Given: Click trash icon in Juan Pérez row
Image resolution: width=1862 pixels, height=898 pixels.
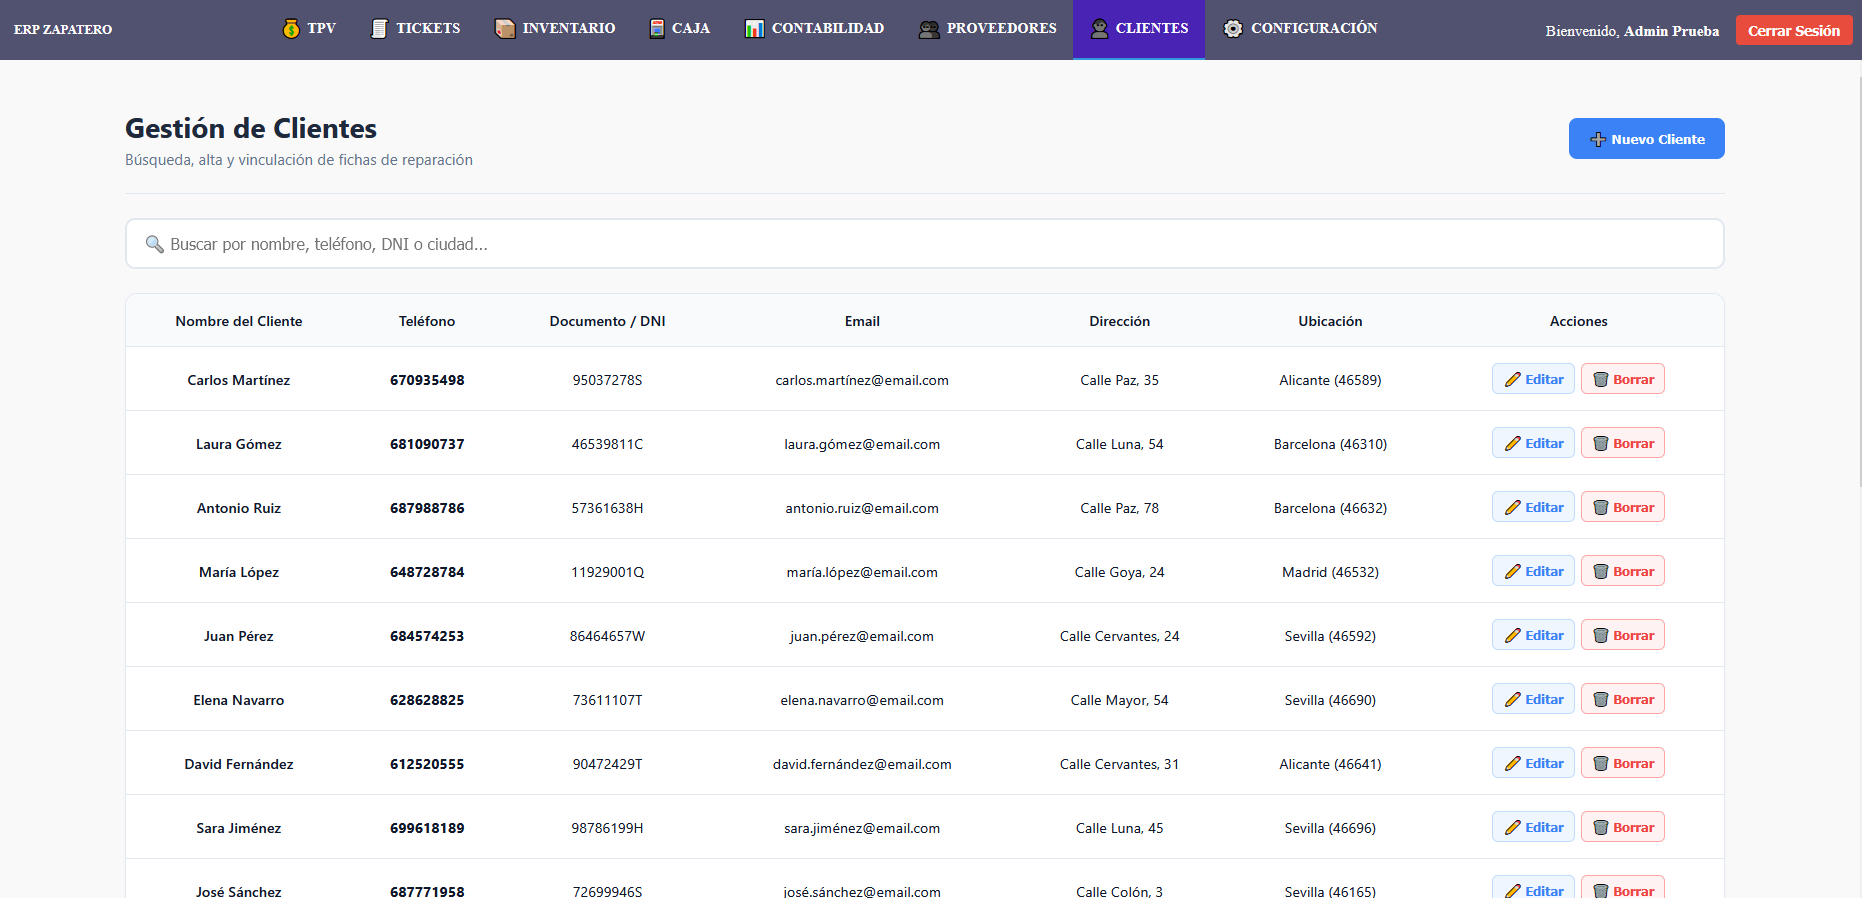Looking at the screenshot, I should pyautogui.click(x=1600, y=635).
